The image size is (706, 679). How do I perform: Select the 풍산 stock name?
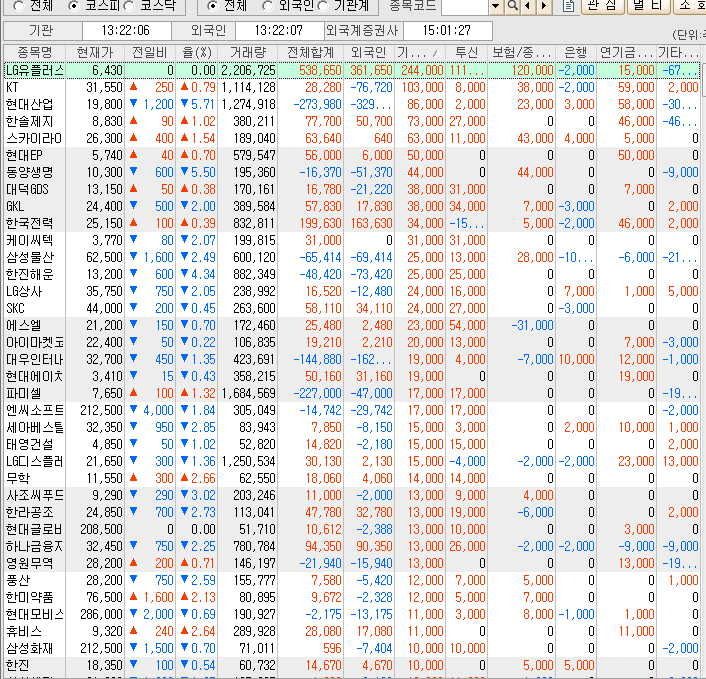18,581
